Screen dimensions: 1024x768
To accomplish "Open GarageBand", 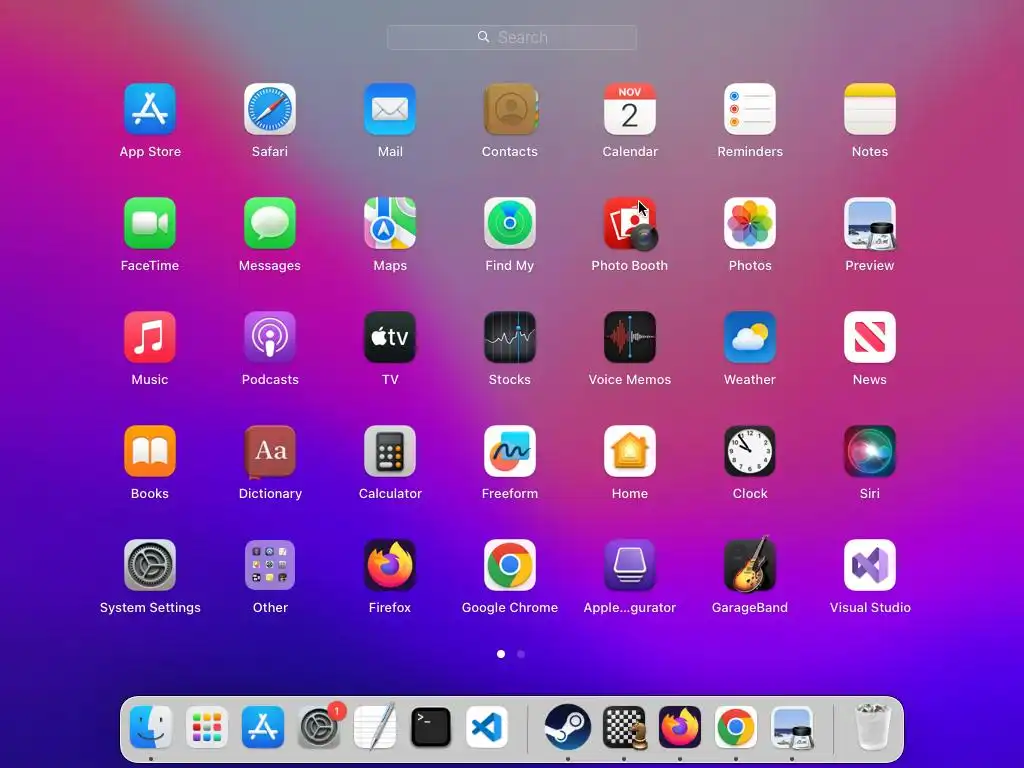I will [750, 565].
